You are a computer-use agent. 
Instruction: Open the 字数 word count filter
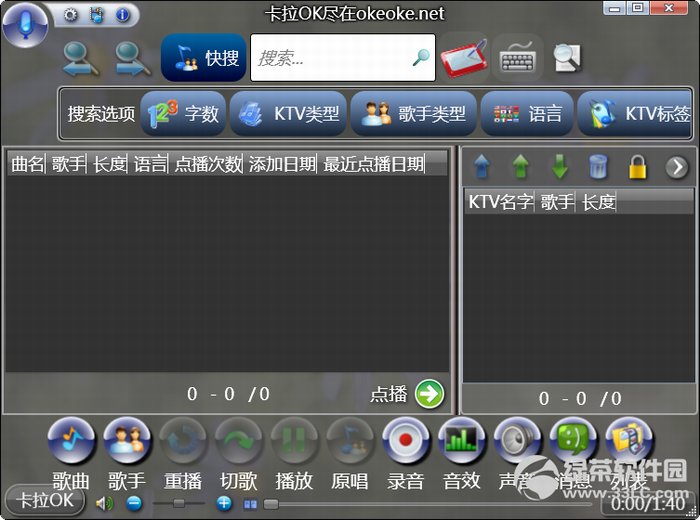(183, 113)
